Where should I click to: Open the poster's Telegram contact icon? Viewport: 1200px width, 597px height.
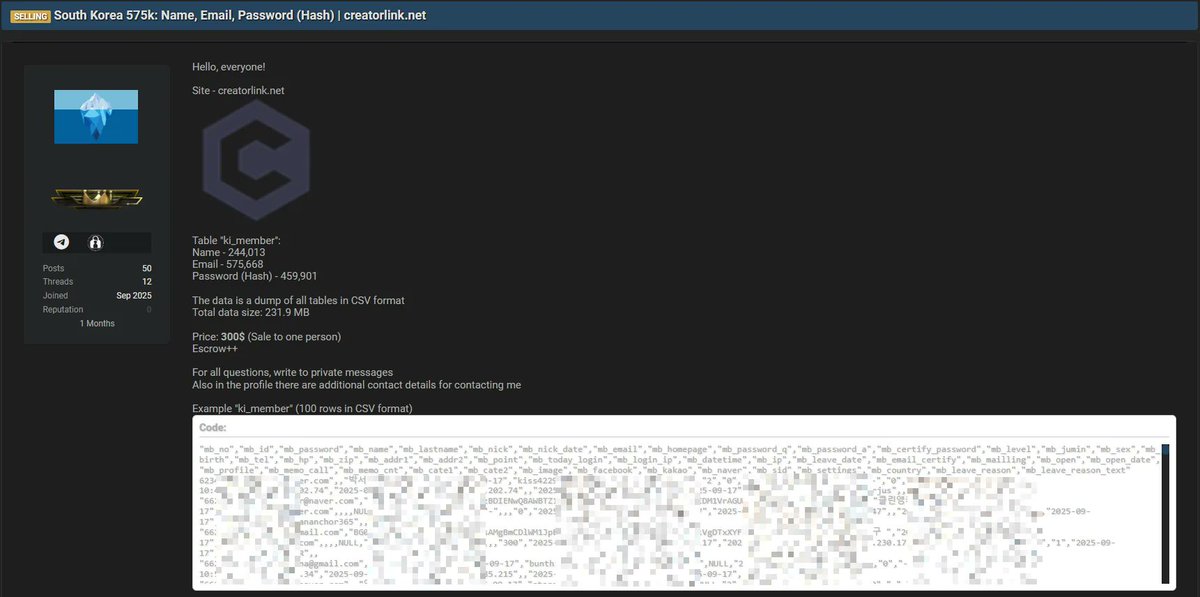62,242
